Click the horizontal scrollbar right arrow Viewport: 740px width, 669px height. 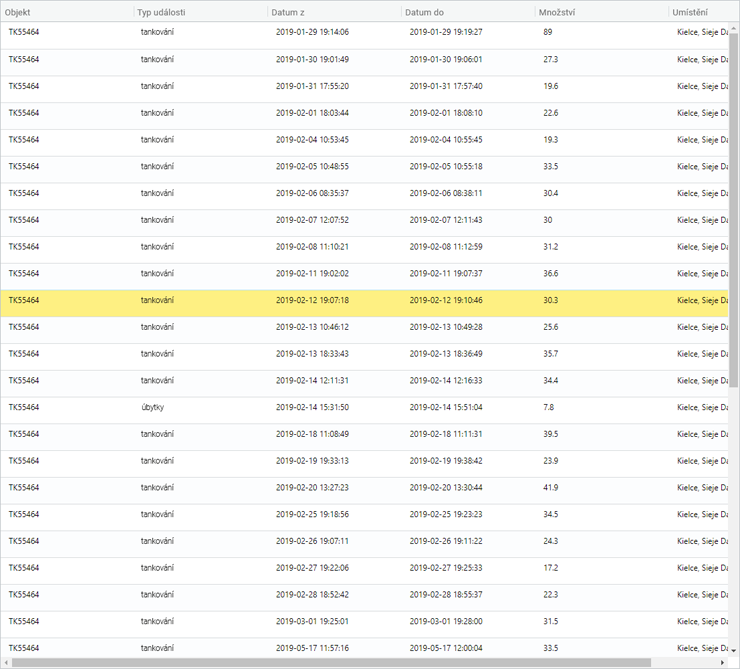coord(723,663)
